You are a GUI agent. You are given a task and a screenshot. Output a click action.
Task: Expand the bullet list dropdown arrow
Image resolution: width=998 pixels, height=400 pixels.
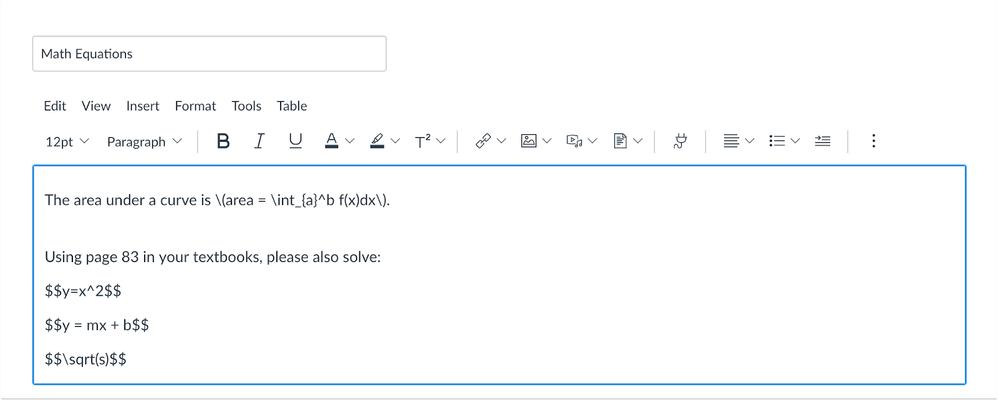click(795, 141)
